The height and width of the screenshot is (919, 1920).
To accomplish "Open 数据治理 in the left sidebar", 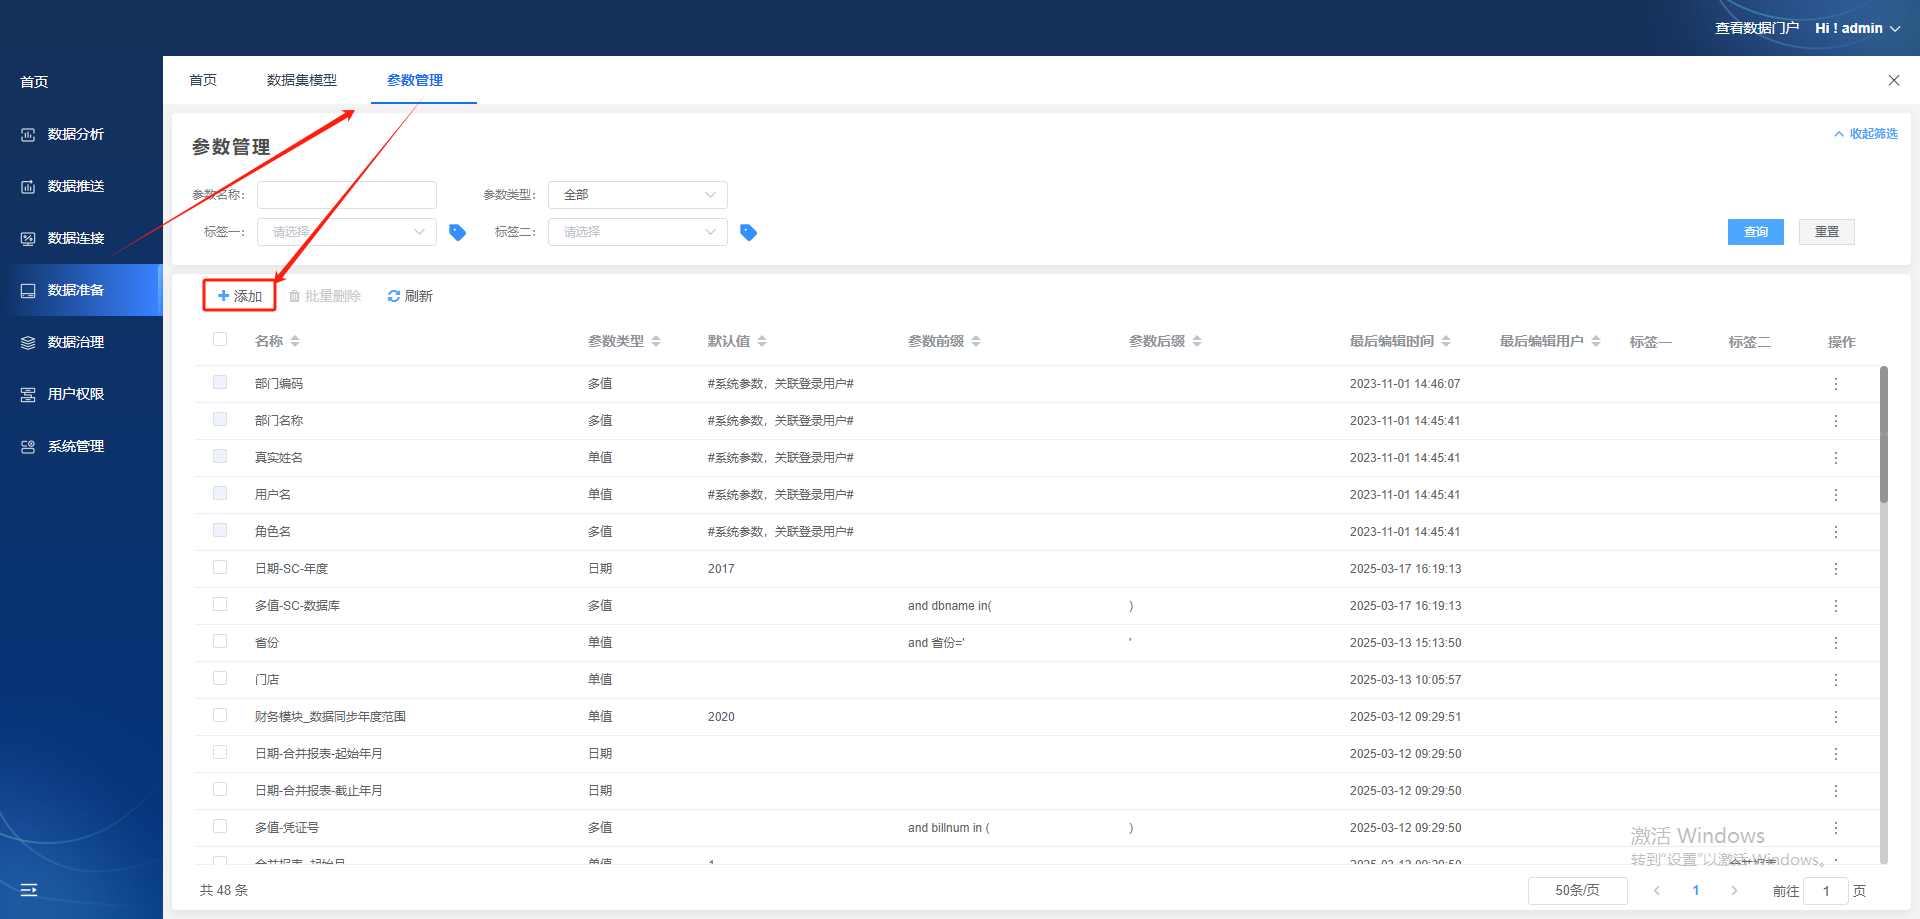I will click(x=76, y=342).
